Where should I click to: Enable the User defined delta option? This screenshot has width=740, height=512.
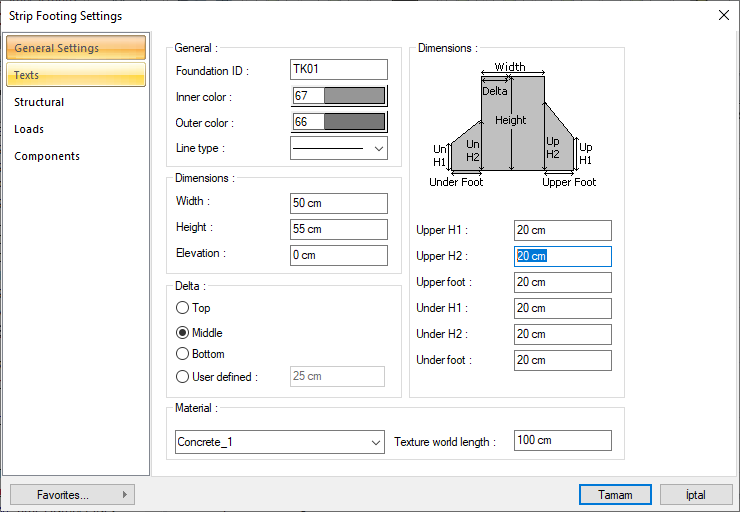pyautogui.click(x=182, y=377)
